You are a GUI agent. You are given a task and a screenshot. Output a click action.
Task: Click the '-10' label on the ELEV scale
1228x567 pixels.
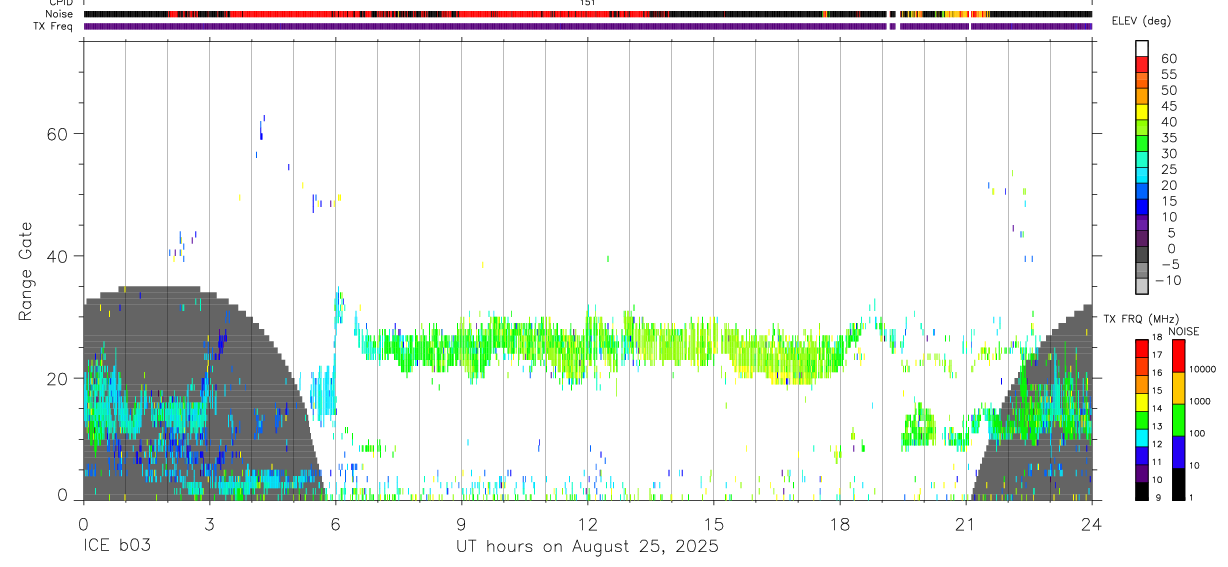click(1169, 280)
